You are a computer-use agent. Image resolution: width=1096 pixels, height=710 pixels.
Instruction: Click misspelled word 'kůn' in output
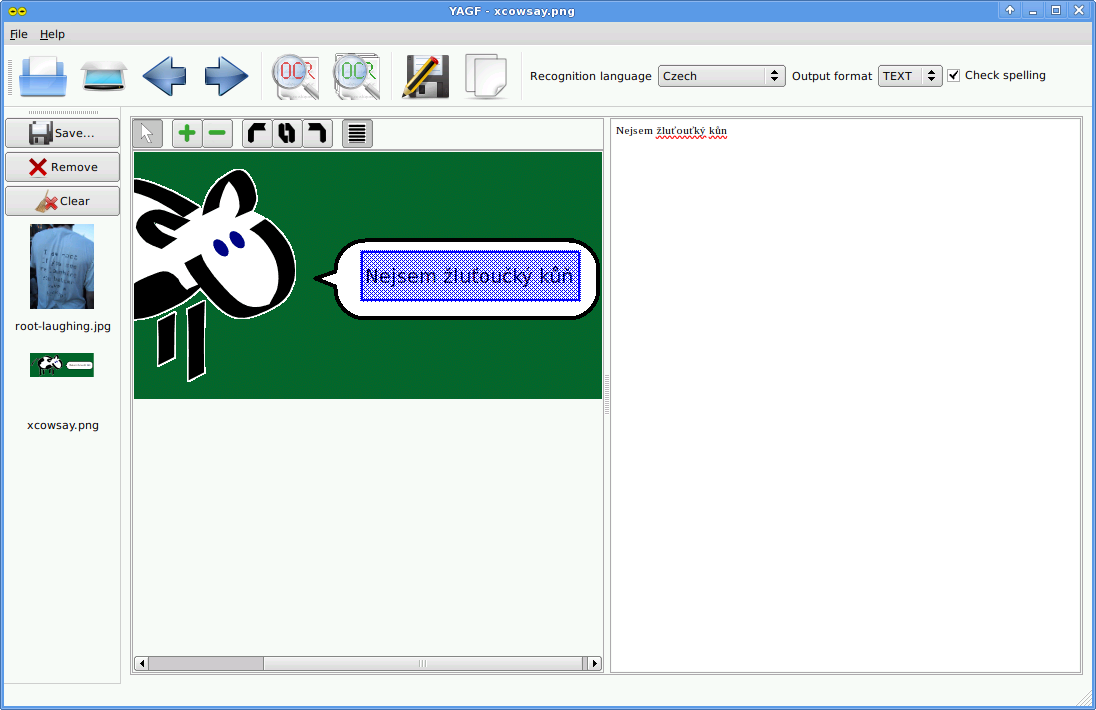718,131
